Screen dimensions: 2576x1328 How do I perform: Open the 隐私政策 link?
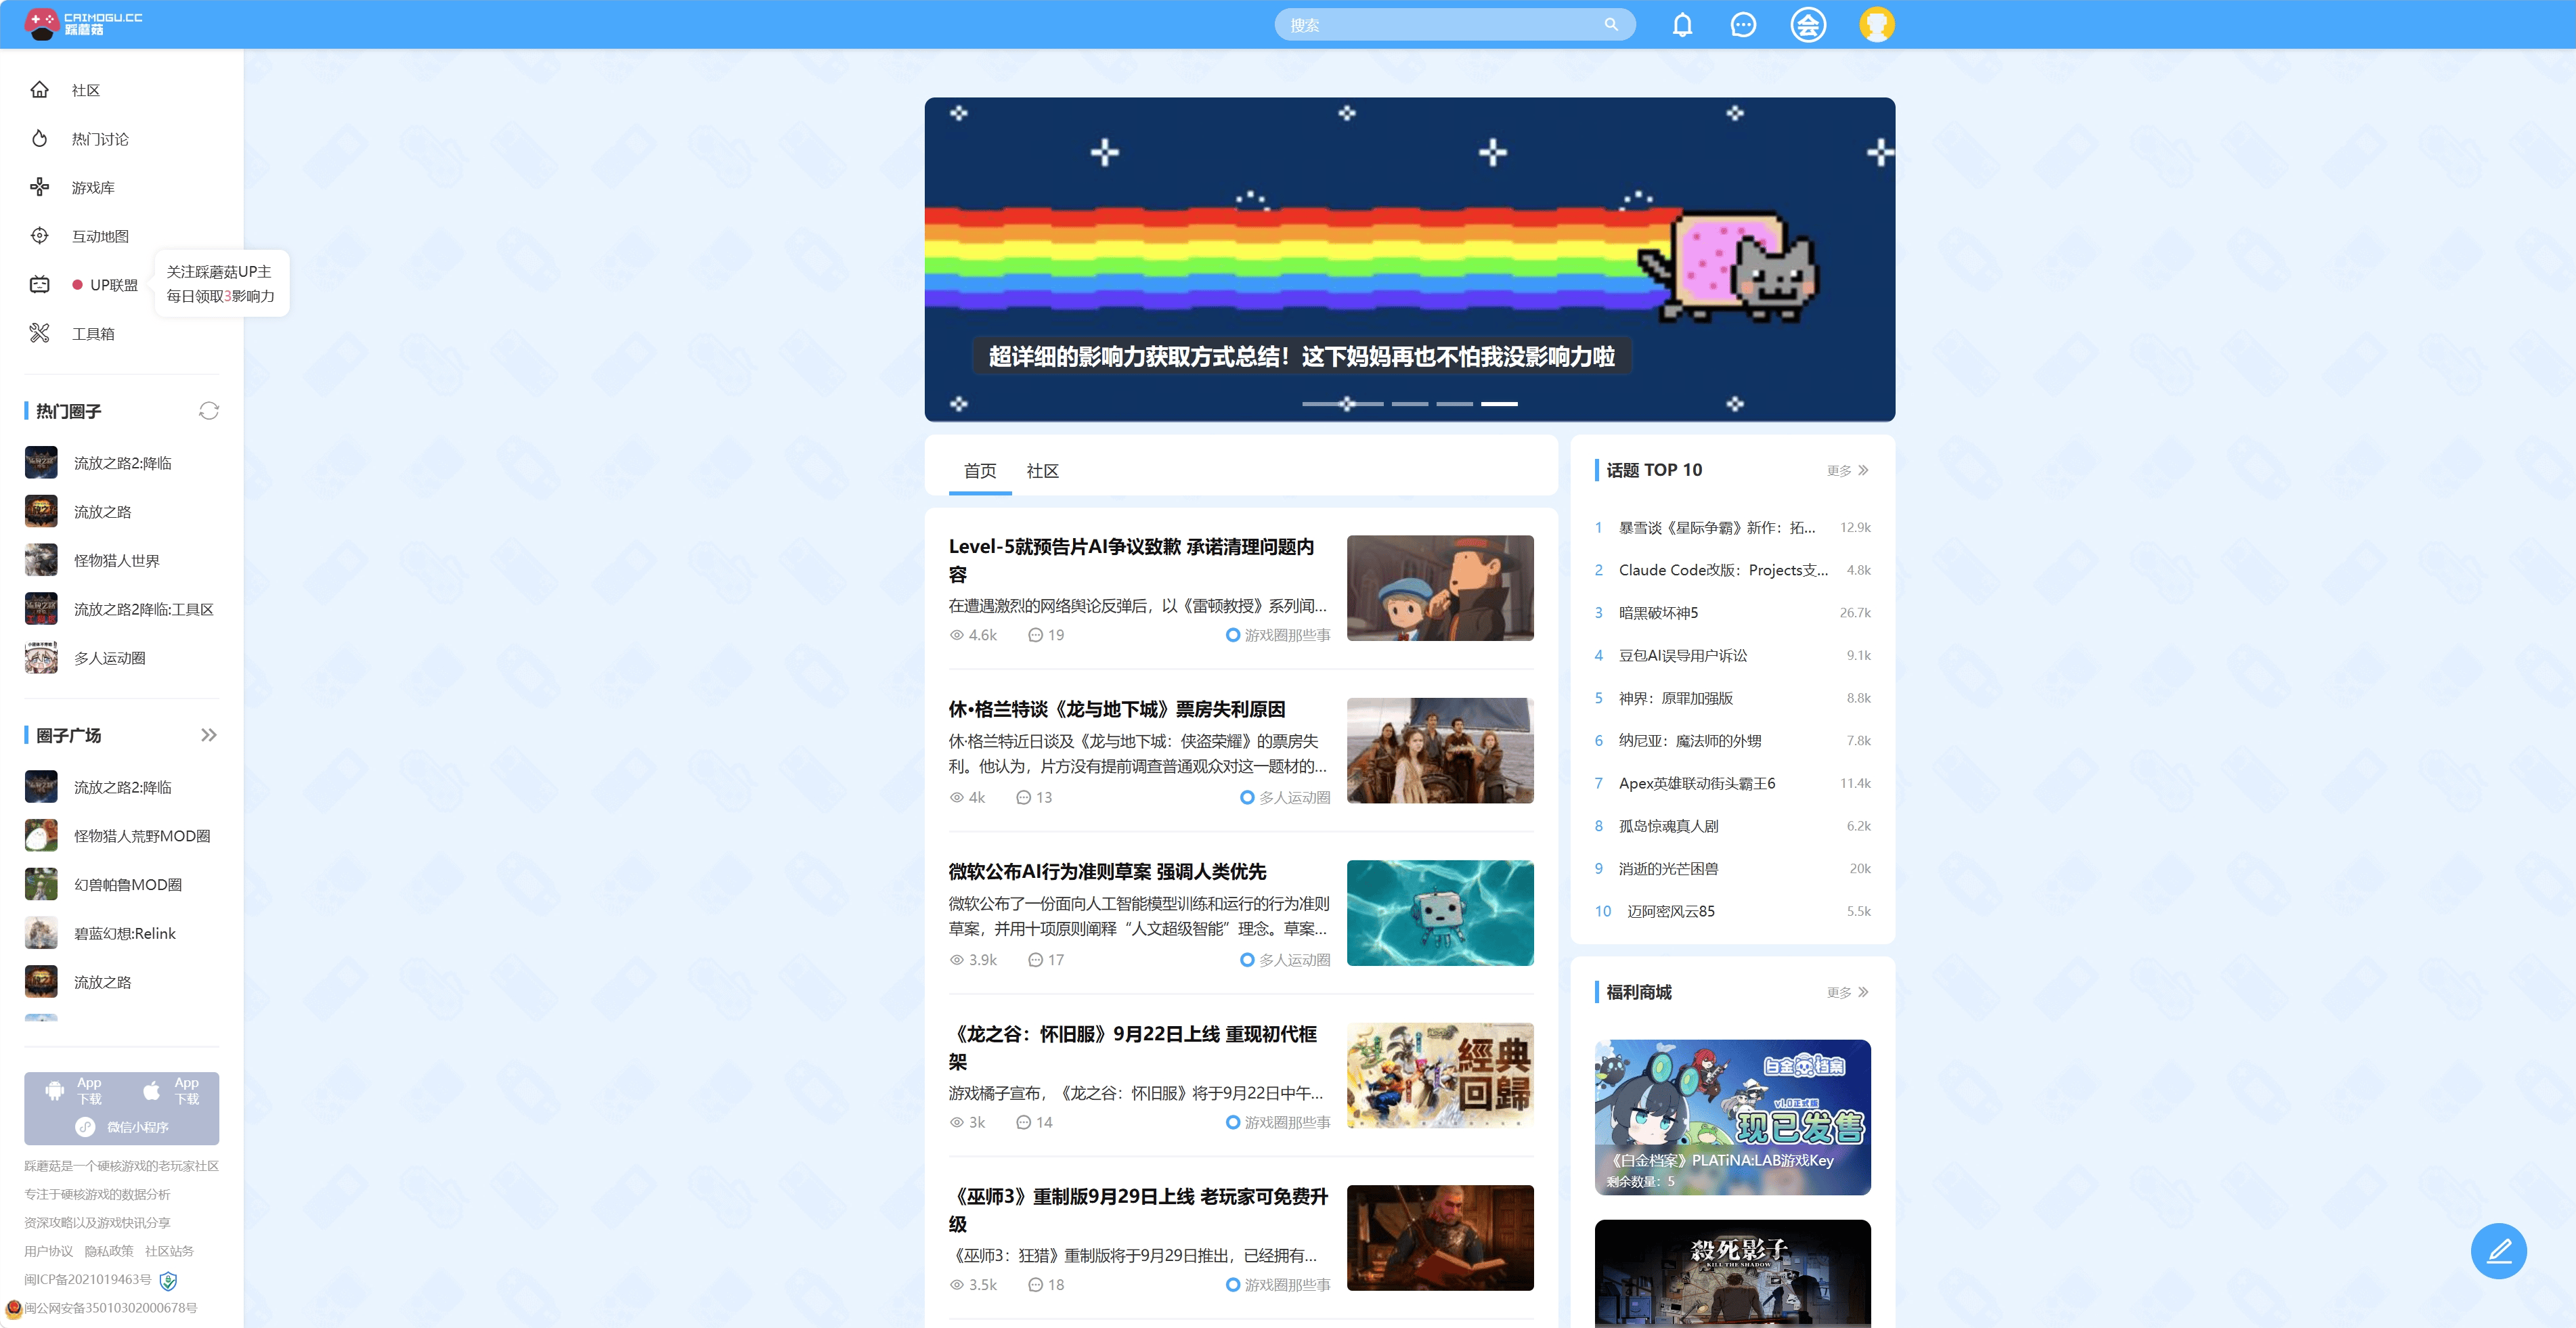pos(109,1251)
